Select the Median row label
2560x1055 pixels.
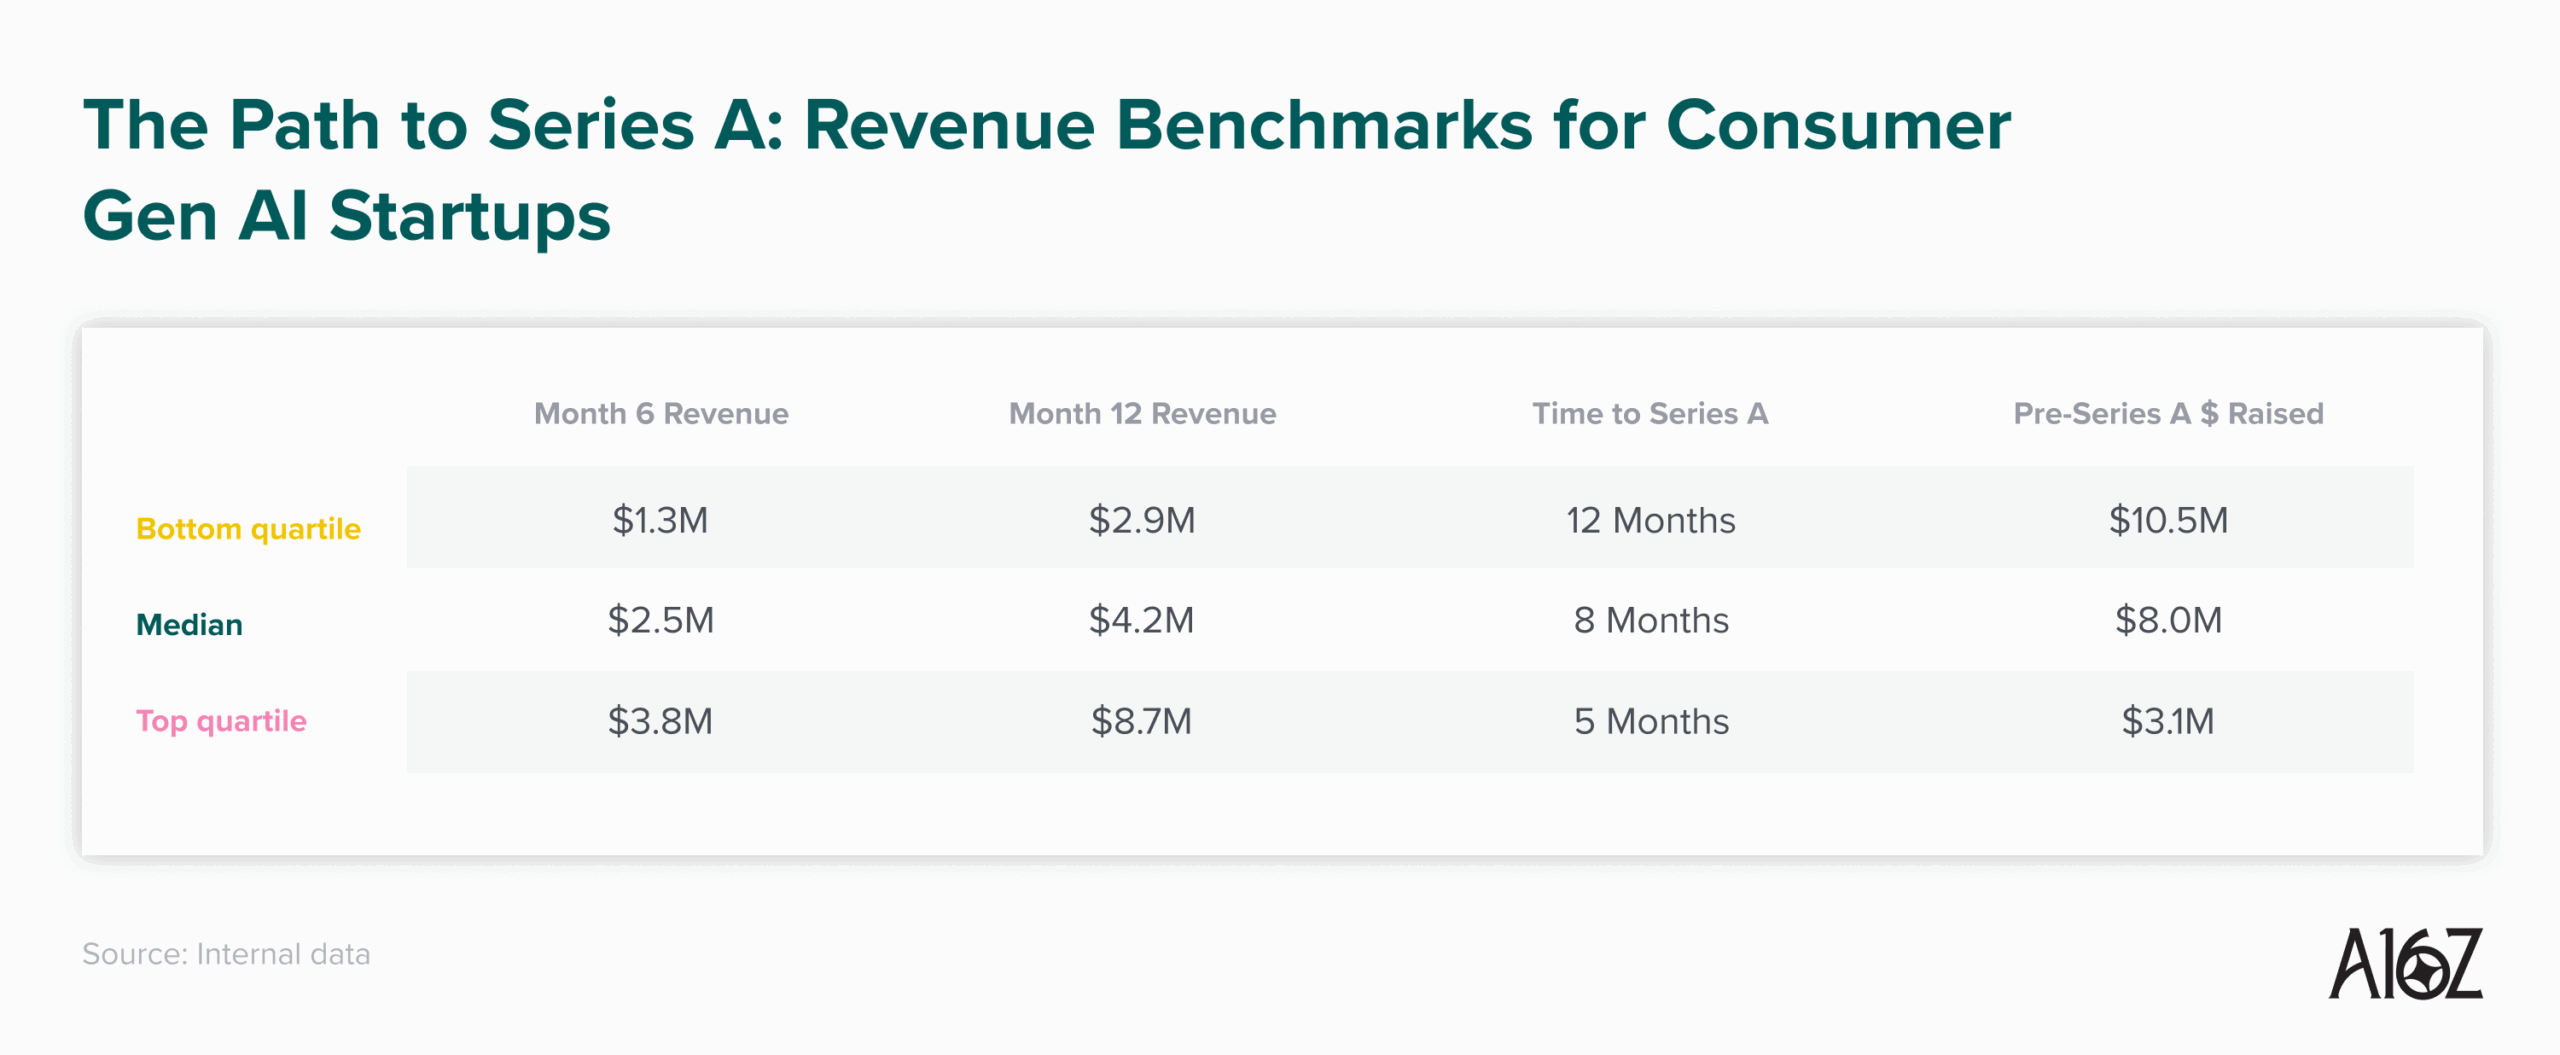pos(189,625)
